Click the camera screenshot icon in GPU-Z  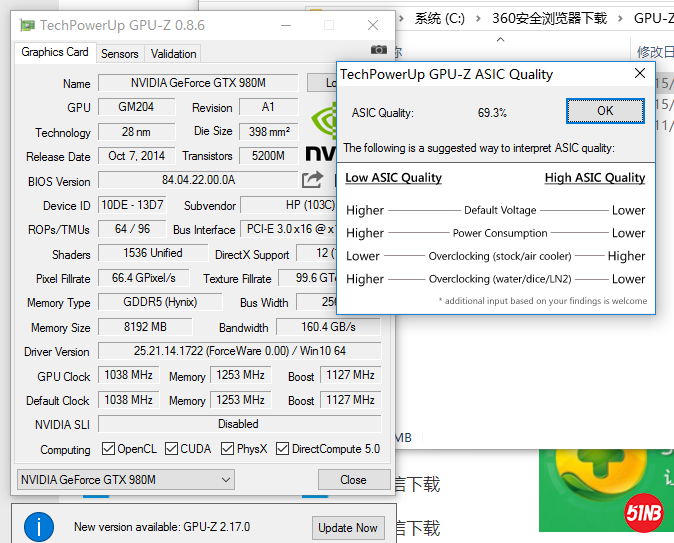(378, 50)
